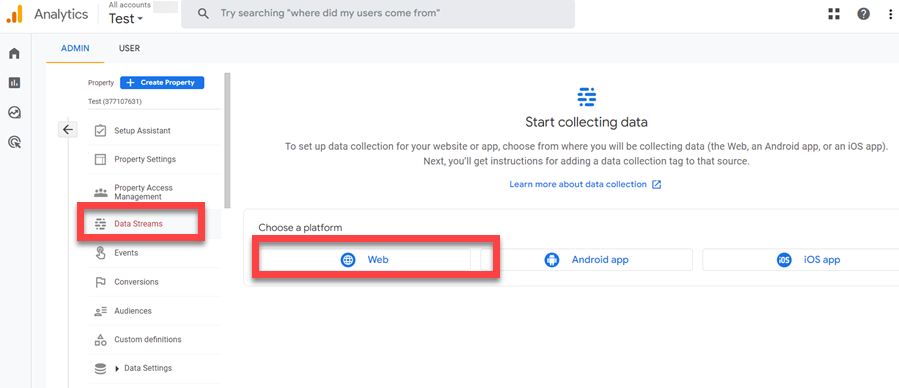Open the Explore icon in left rail
899x388 pixels.
tap(14, 112)
